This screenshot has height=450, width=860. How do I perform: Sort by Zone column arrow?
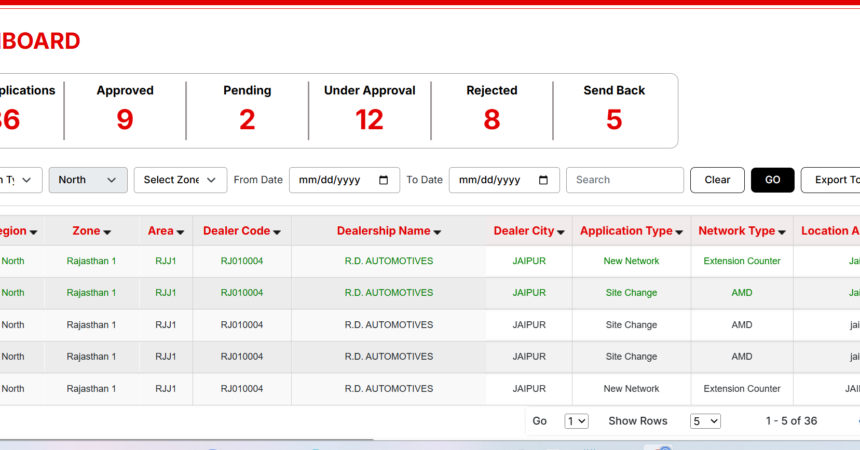pyautogui.click(x=107, y=232)
